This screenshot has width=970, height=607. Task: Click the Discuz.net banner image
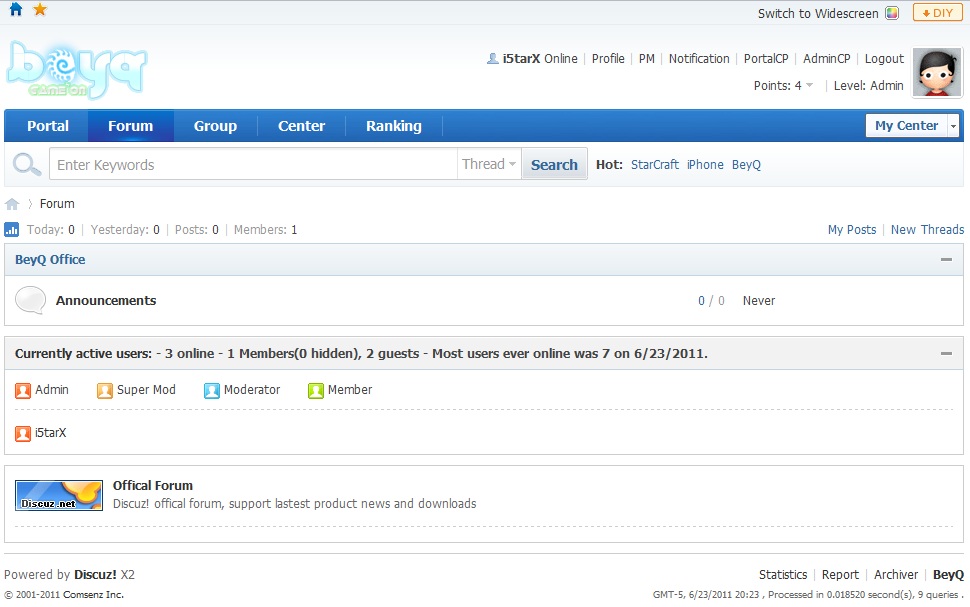coord(59,495)
